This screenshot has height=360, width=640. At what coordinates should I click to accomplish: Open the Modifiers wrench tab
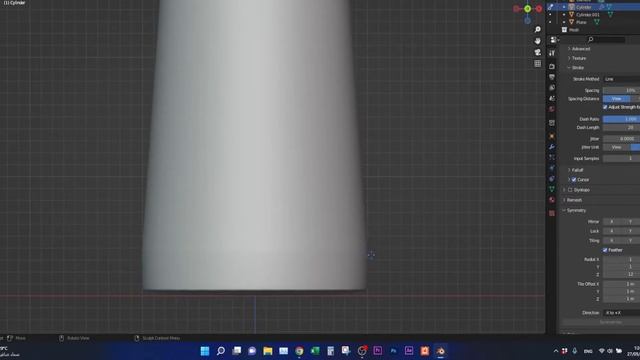(552, 147)
